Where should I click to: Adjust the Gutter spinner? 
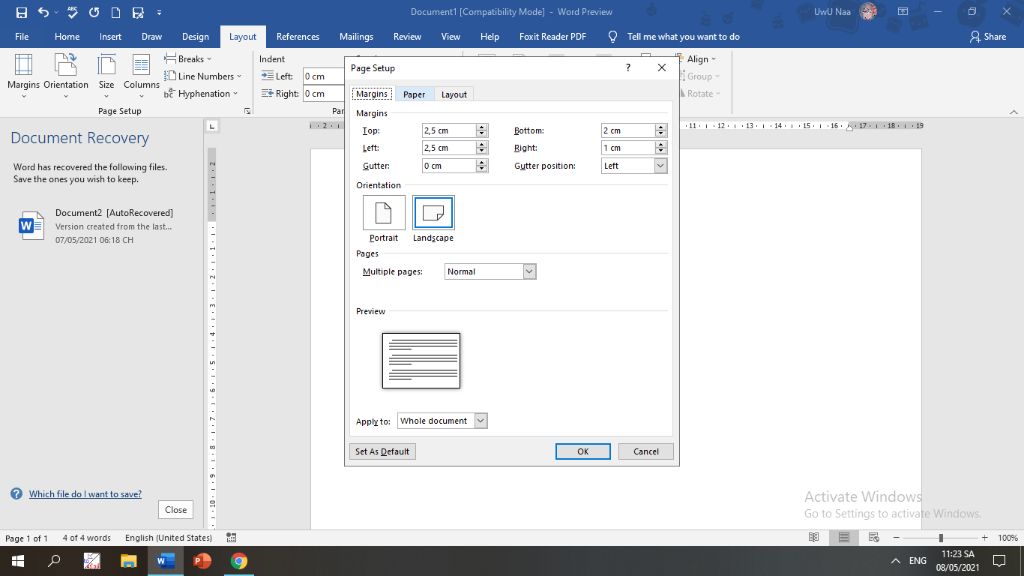(x=482, y=166)
